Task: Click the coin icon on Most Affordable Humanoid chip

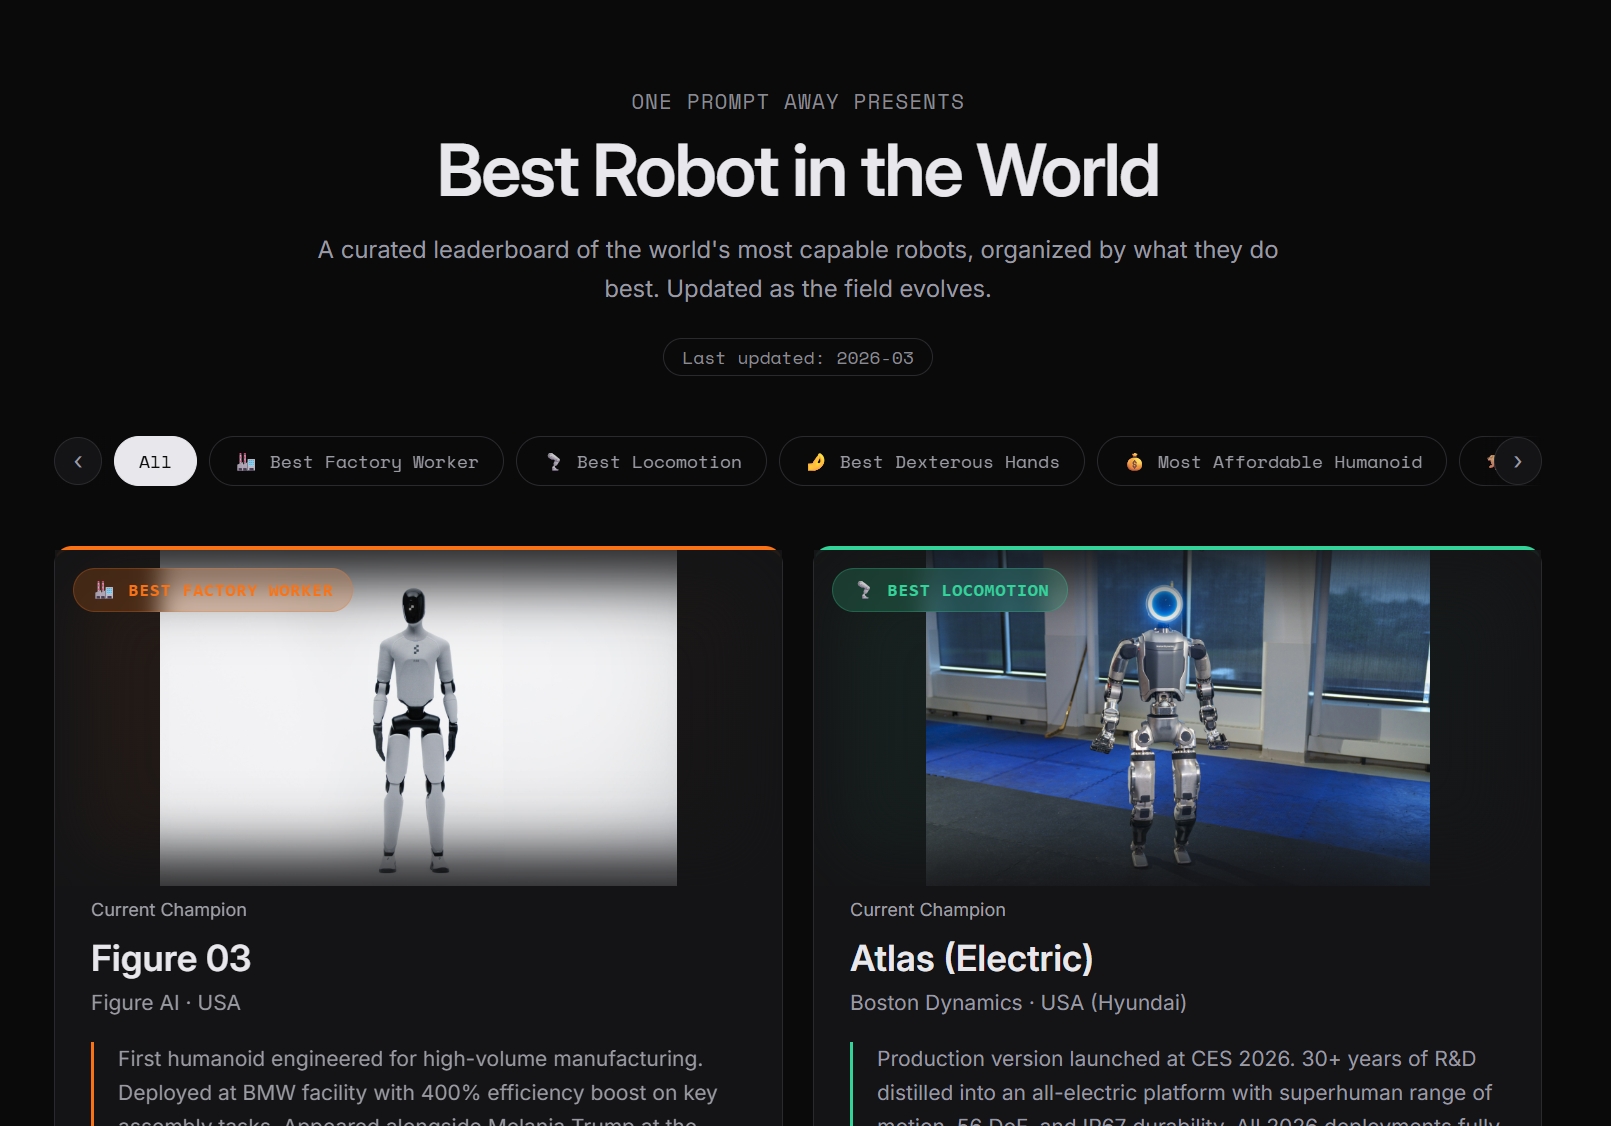Action: coord(1133,461)
